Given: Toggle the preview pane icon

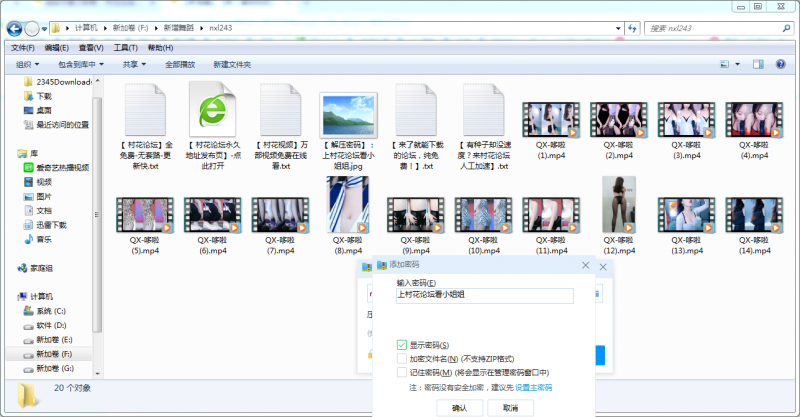Looking at the screenshot, I should (x=760, y=65).
